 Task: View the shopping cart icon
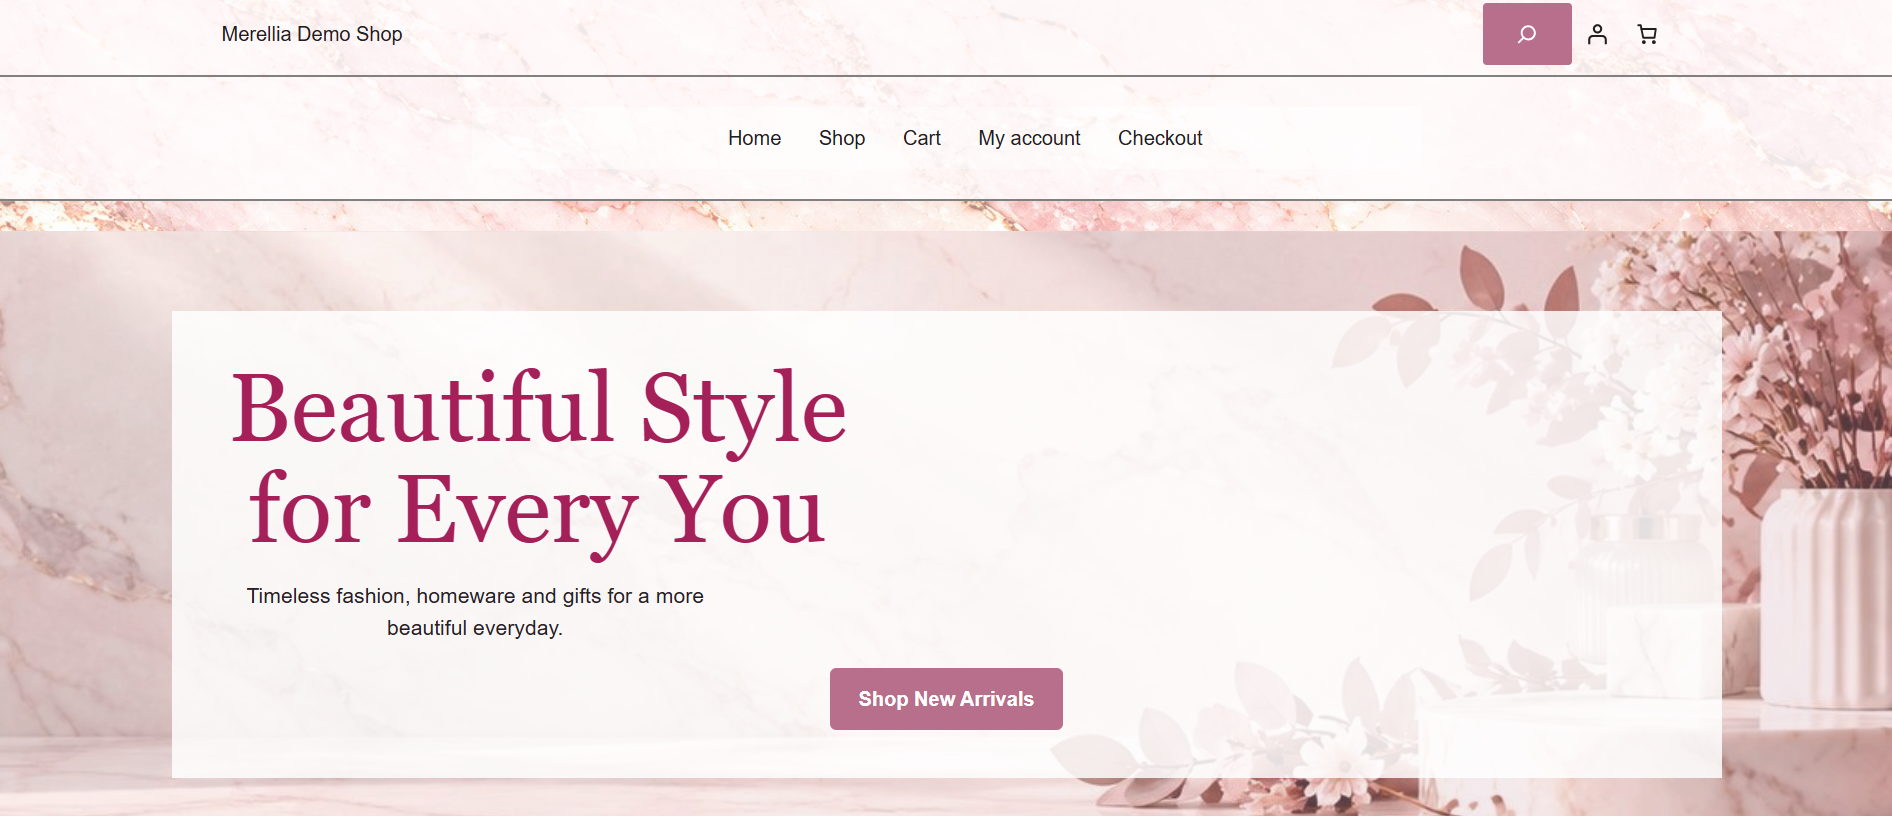click(1647, 34)
